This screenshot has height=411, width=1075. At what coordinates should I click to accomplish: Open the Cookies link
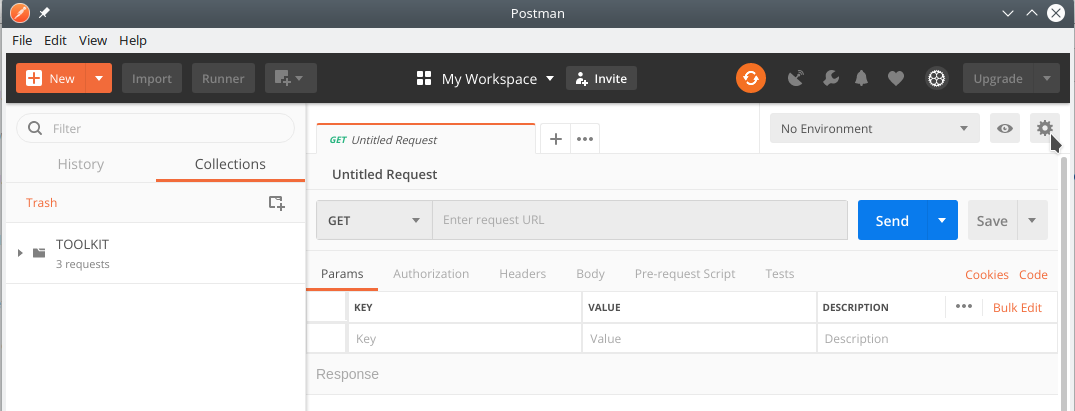(987, 274)
